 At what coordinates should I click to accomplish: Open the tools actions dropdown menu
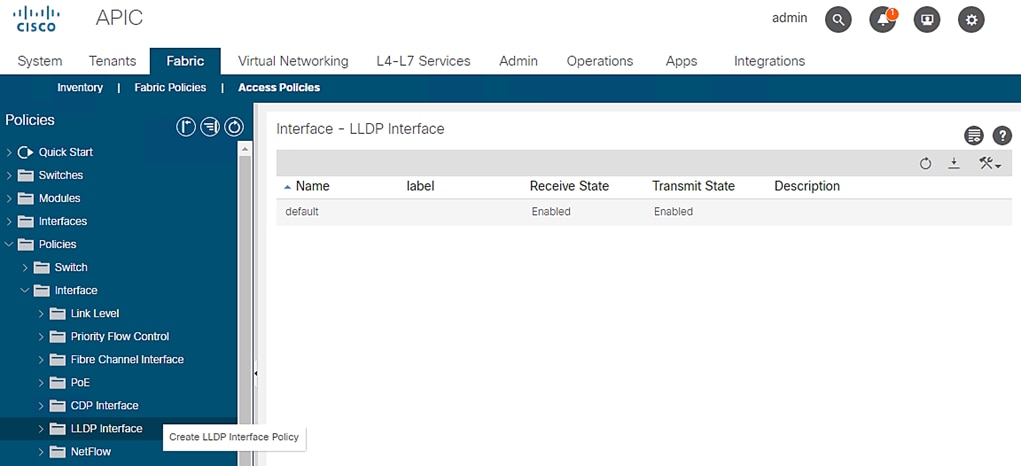pyautogui.click(x=990, y=163)
